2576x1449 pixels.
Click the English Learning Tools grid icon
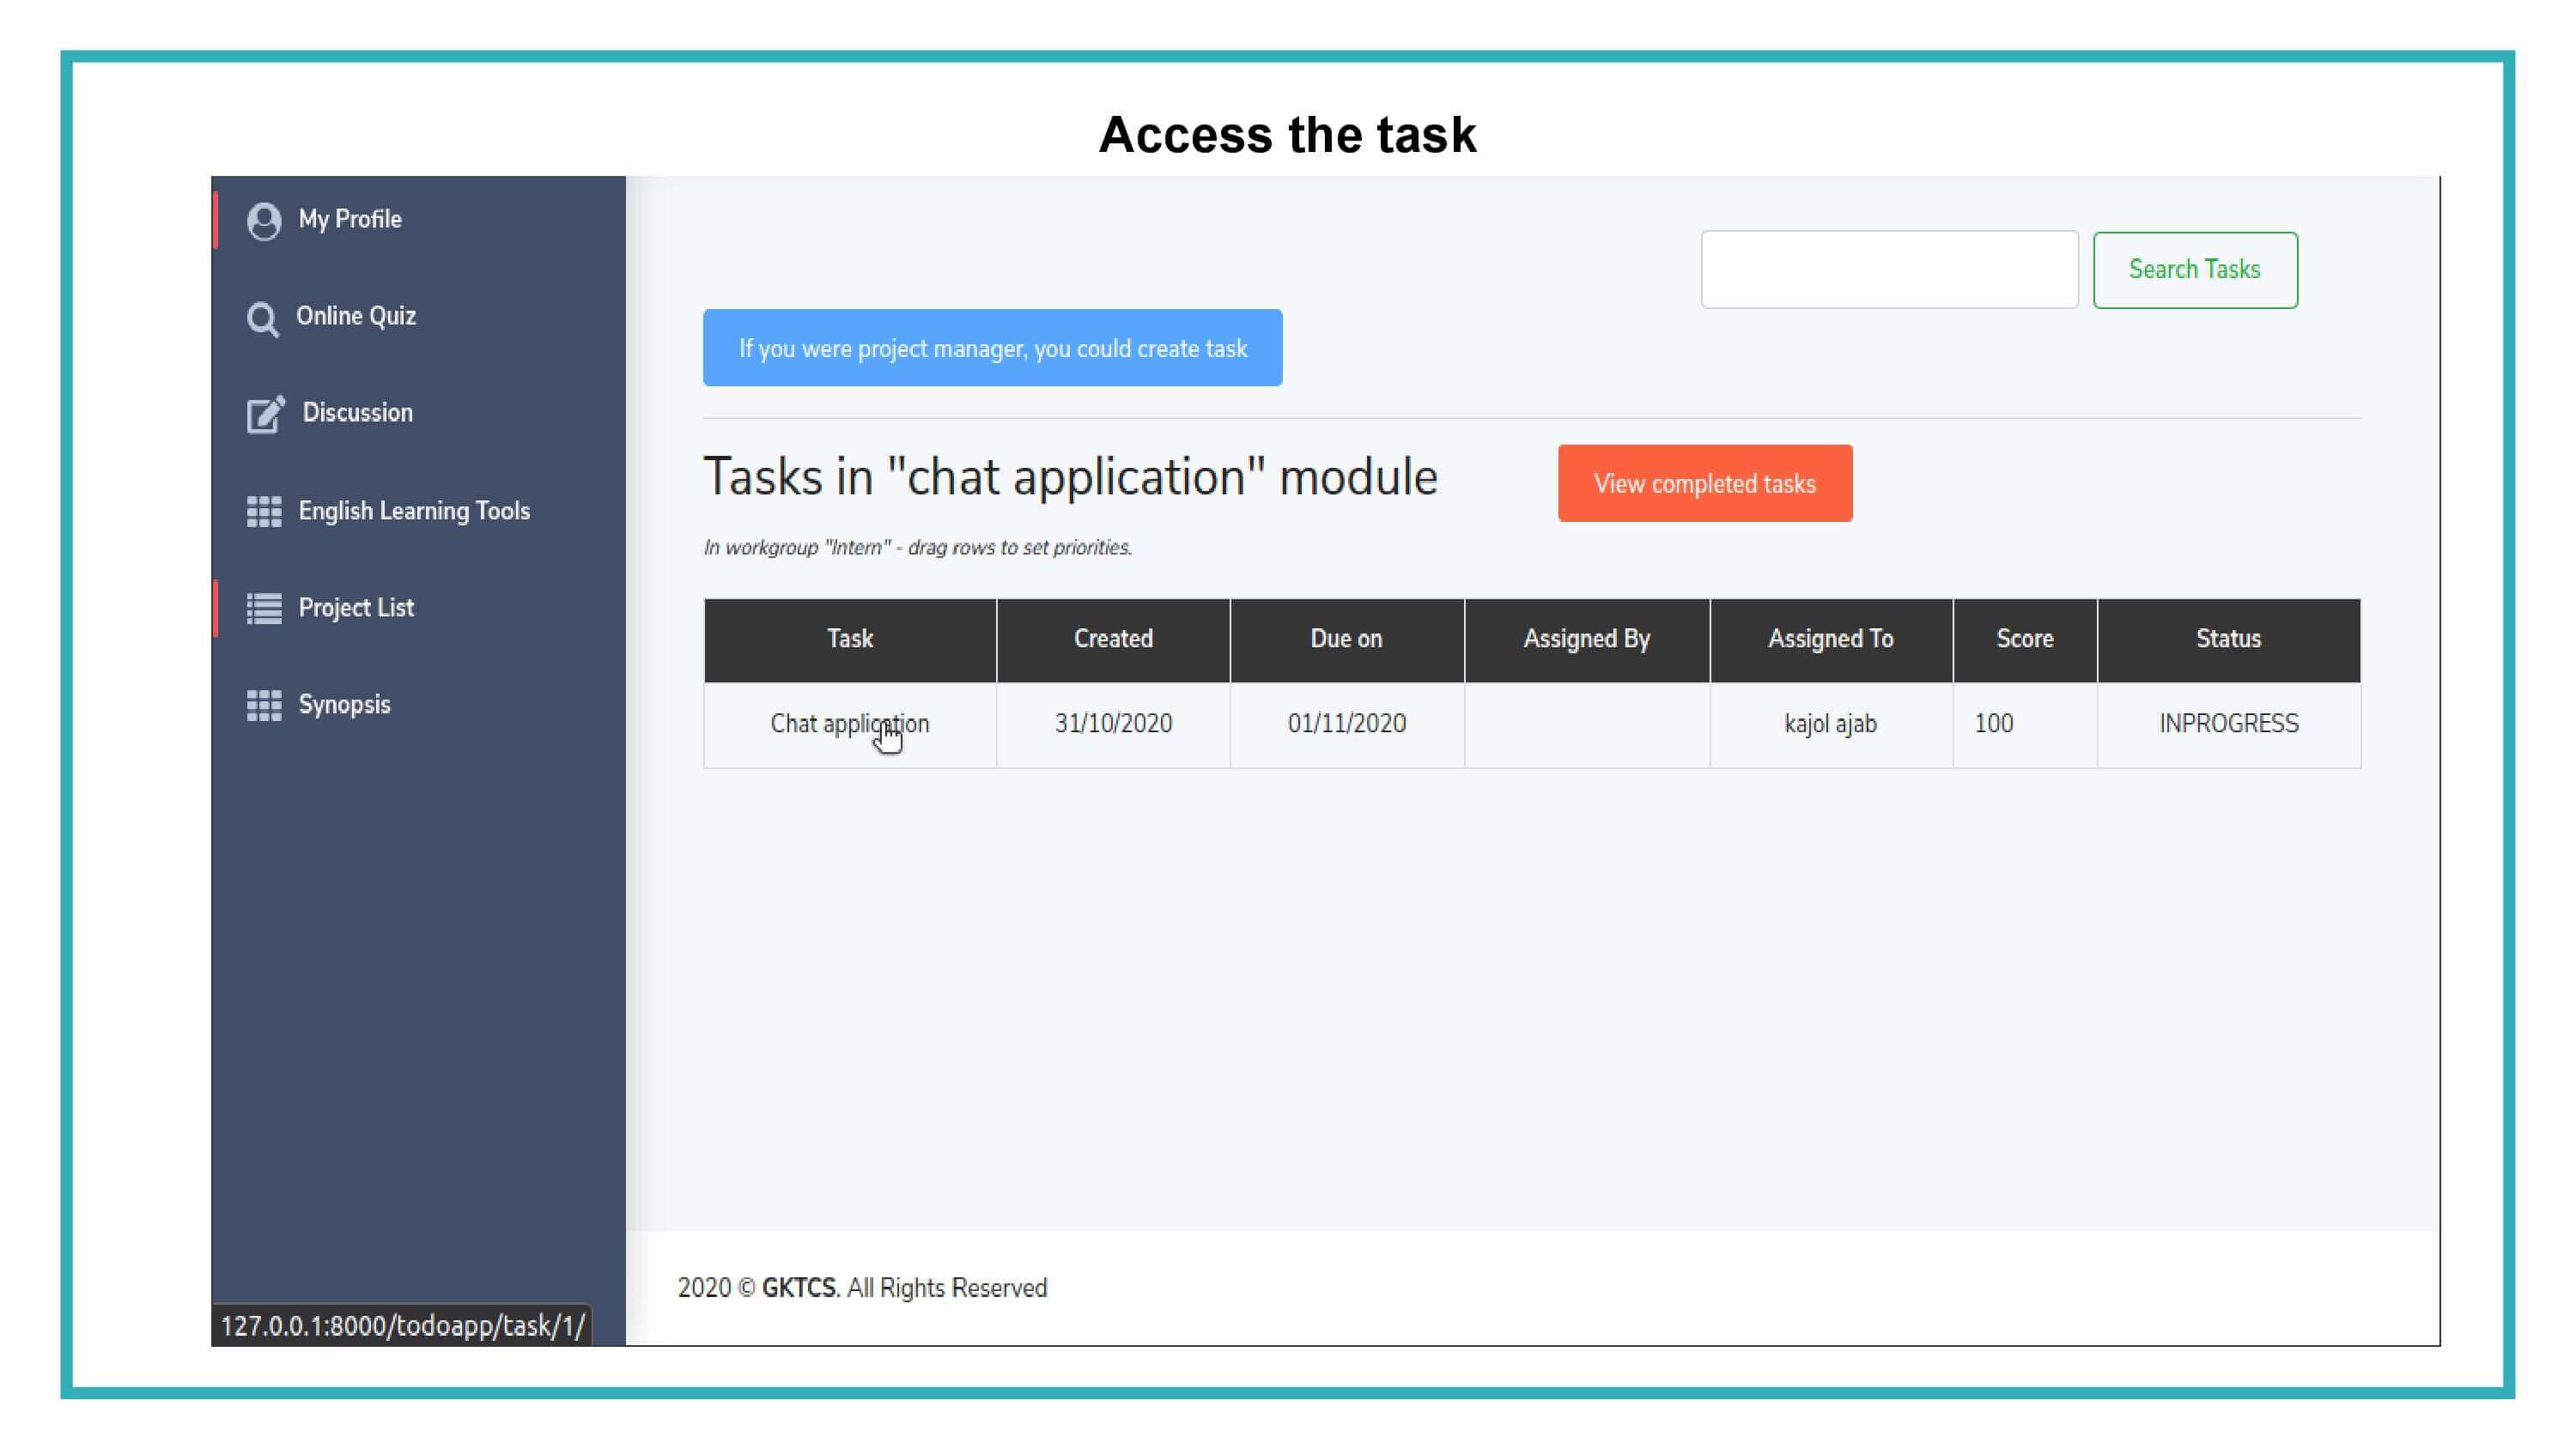click(x=264, y=511)
